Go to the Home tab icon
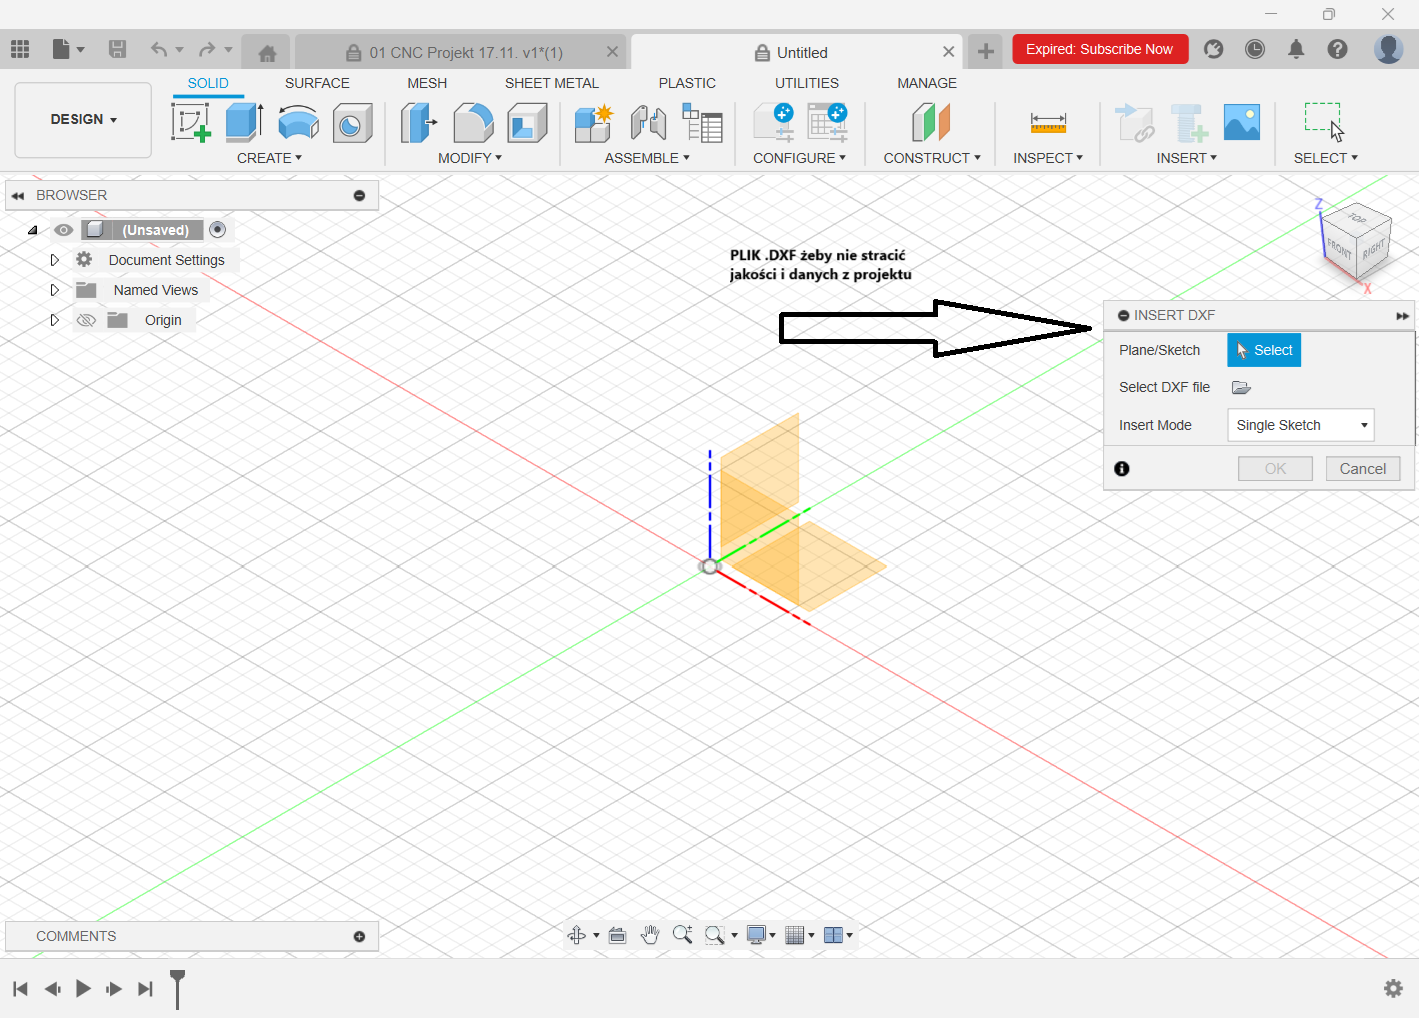Screen dimensions: 1419x1018 pos(267,53)
